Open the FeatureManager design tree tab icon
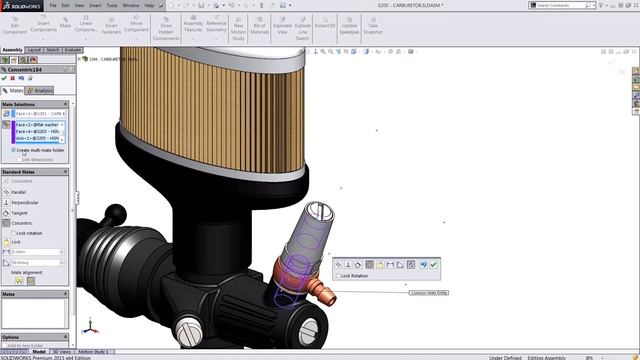 pyautogui.click(x=5, y=60)
